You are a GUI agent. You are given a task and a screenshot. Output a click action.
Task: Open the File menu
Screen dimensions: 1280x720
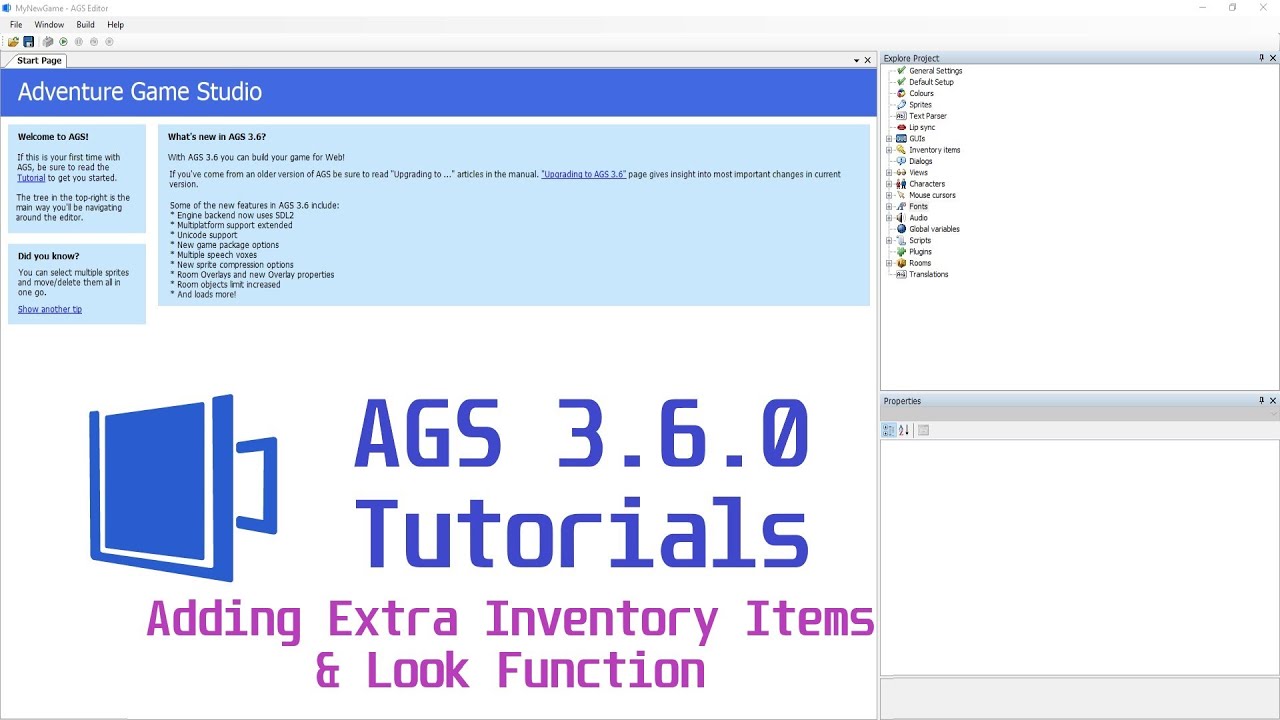(x=16, y=25)
